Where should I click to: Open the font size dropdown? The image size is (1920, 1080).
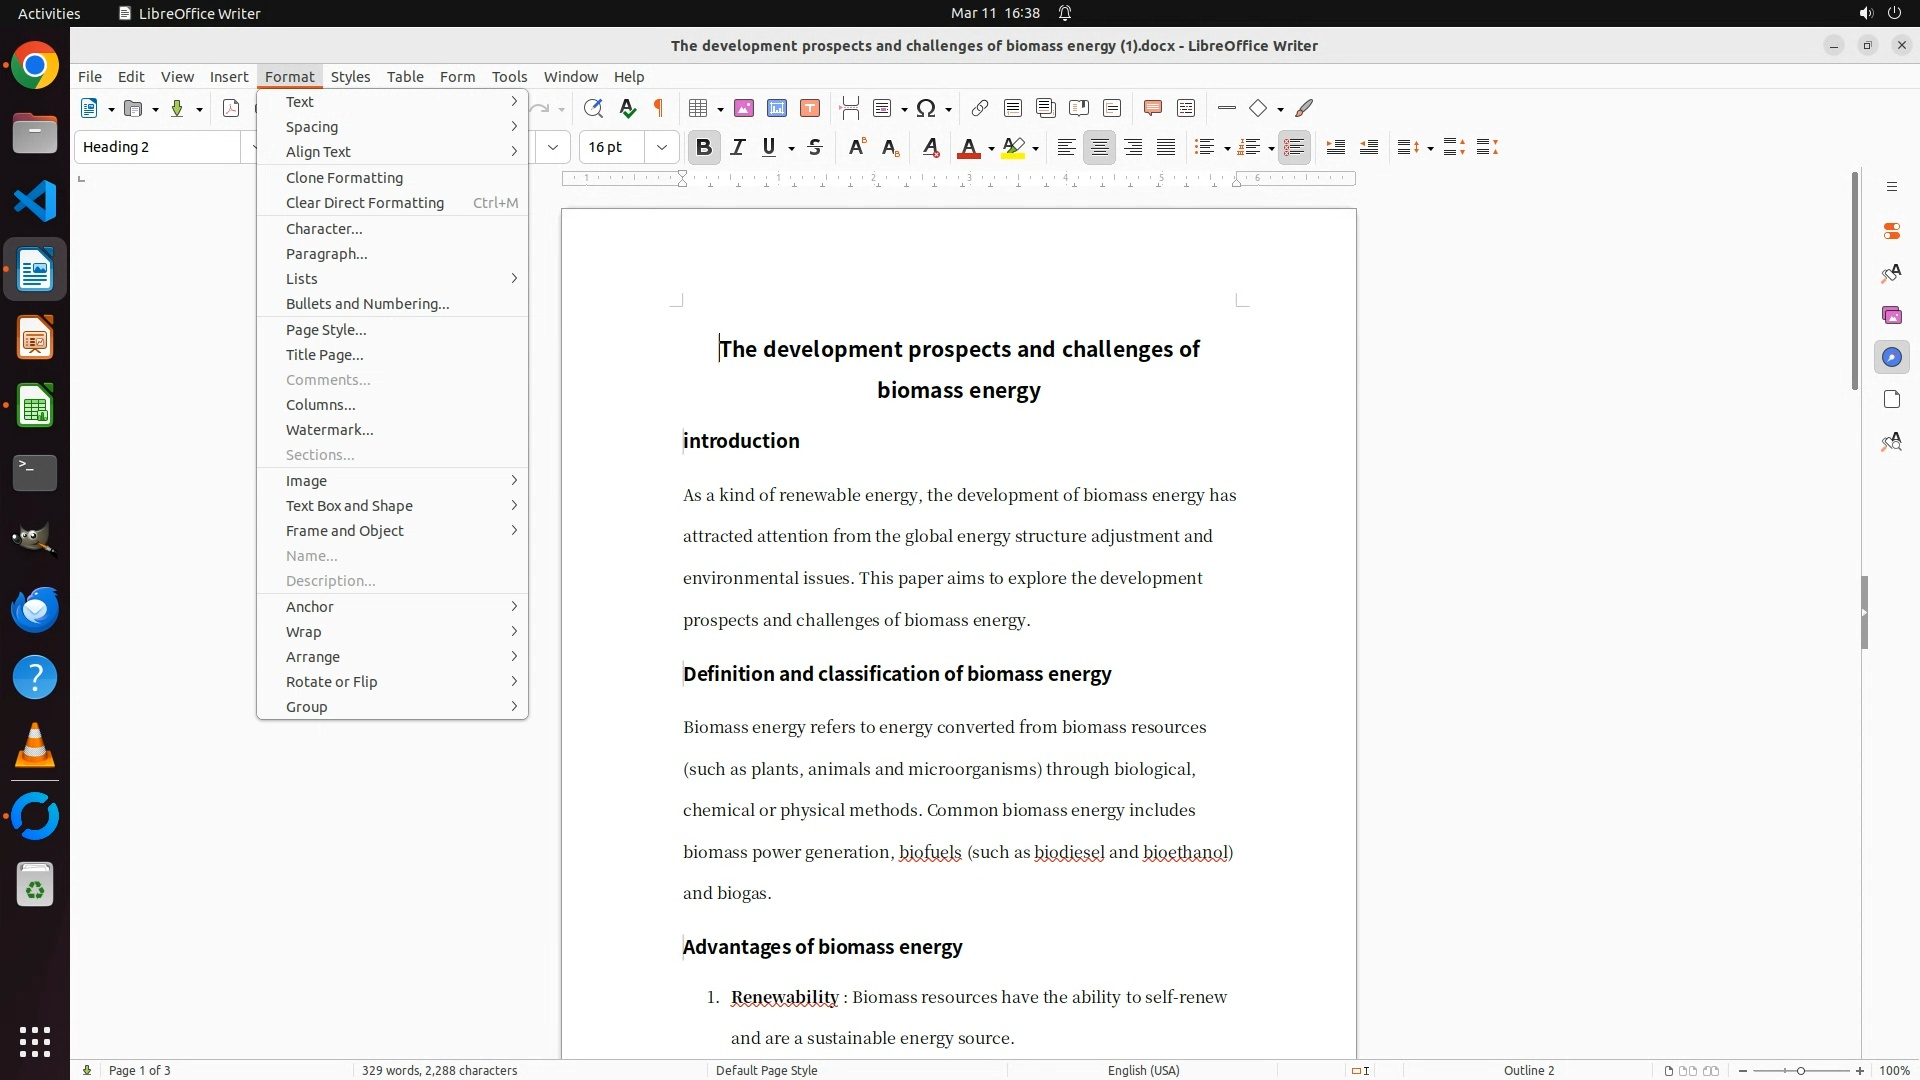[x=661, y=147]
